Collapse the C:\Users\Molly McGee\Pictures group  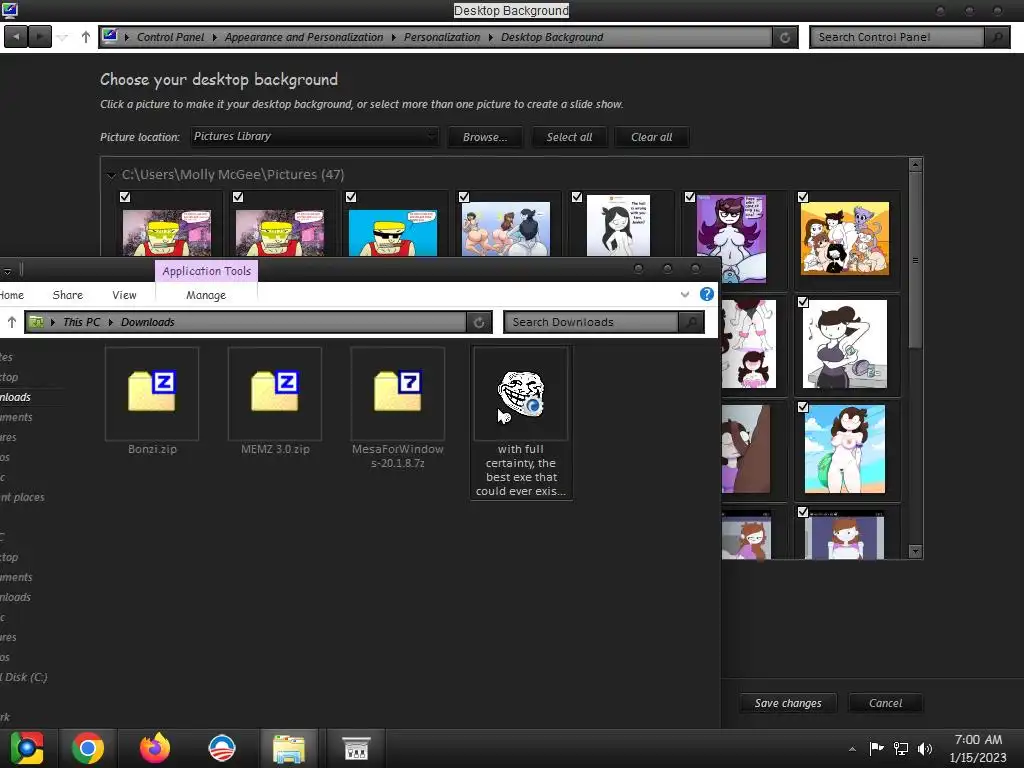click(111, 175)
